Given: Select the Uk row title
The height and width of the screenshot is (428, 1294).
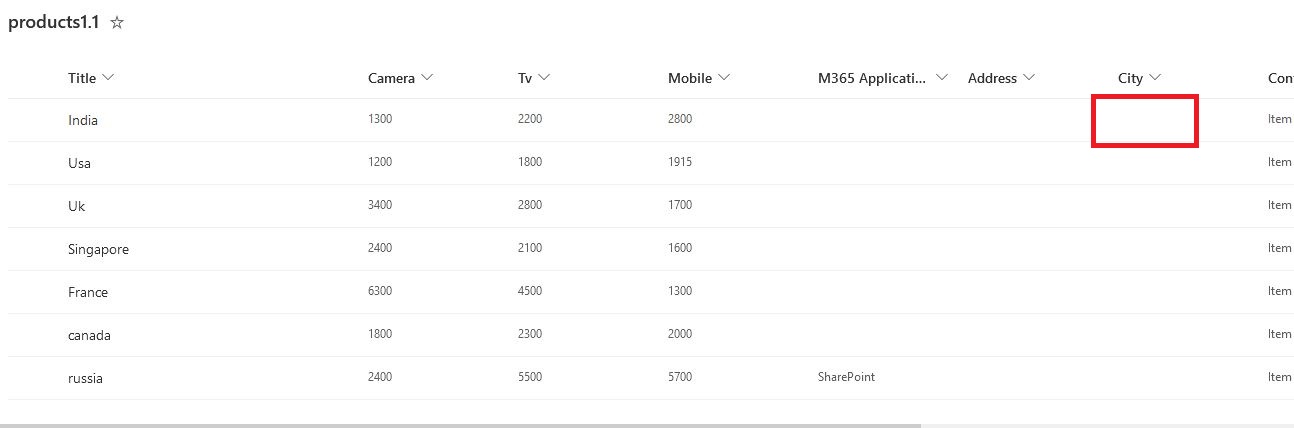Looking at the screenshot, I should point(76,206).
